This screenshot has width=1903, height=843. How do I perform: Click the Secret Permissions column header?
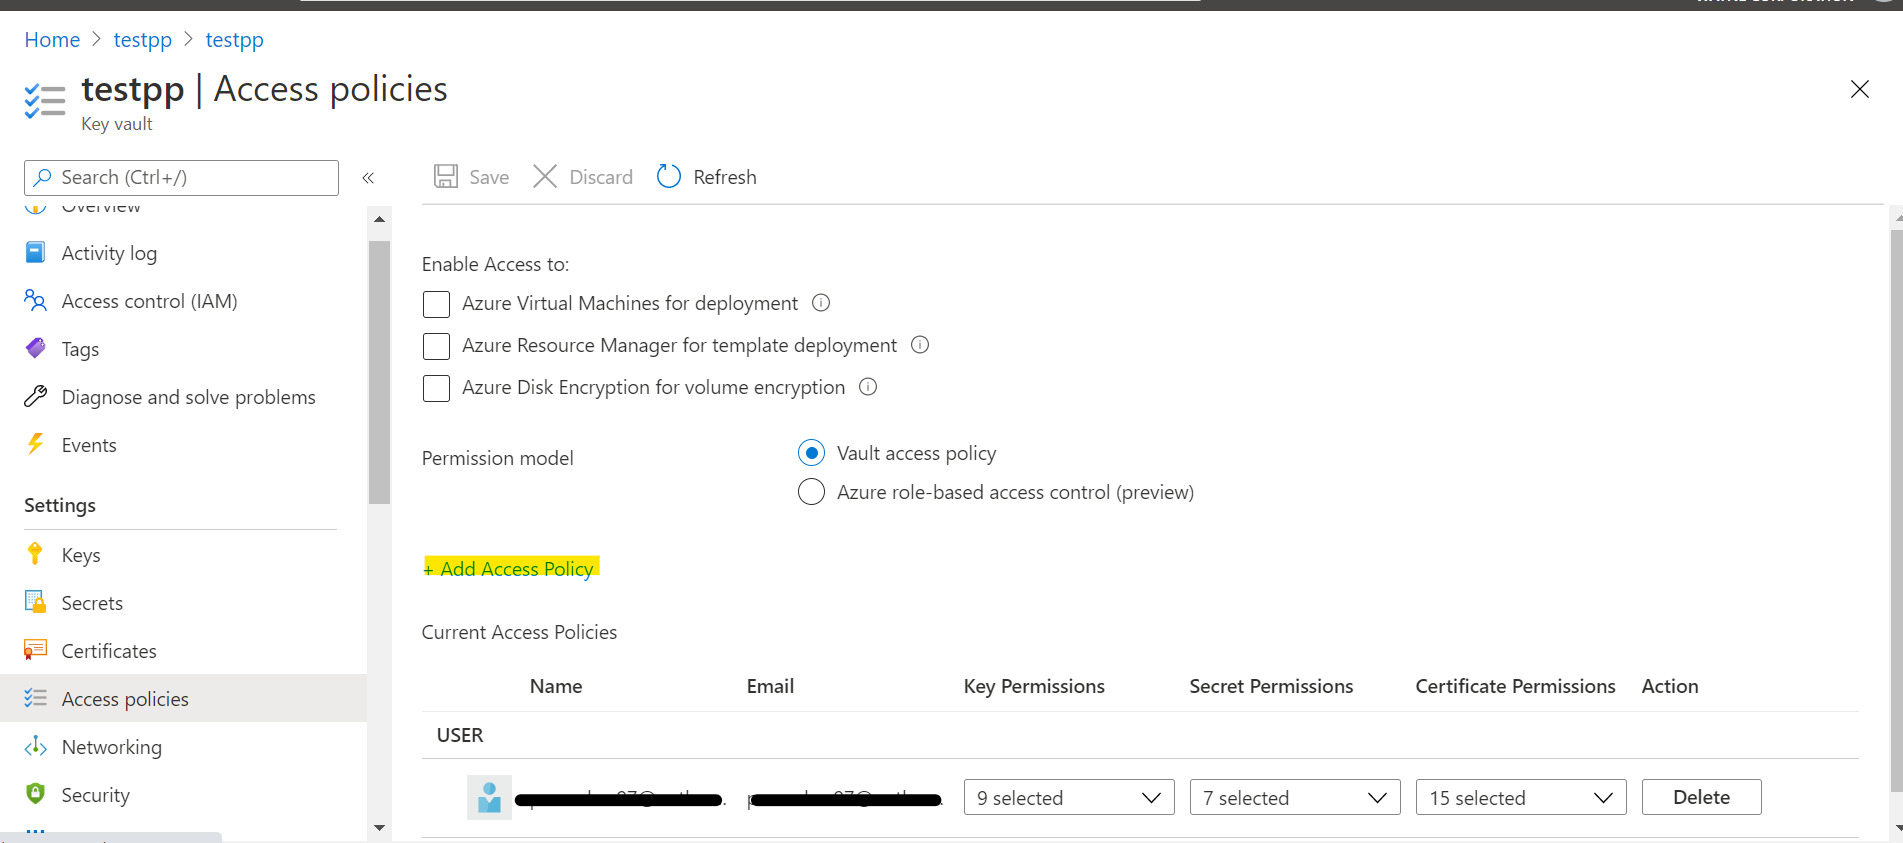pyautogui.click(x=1271, y=686)
